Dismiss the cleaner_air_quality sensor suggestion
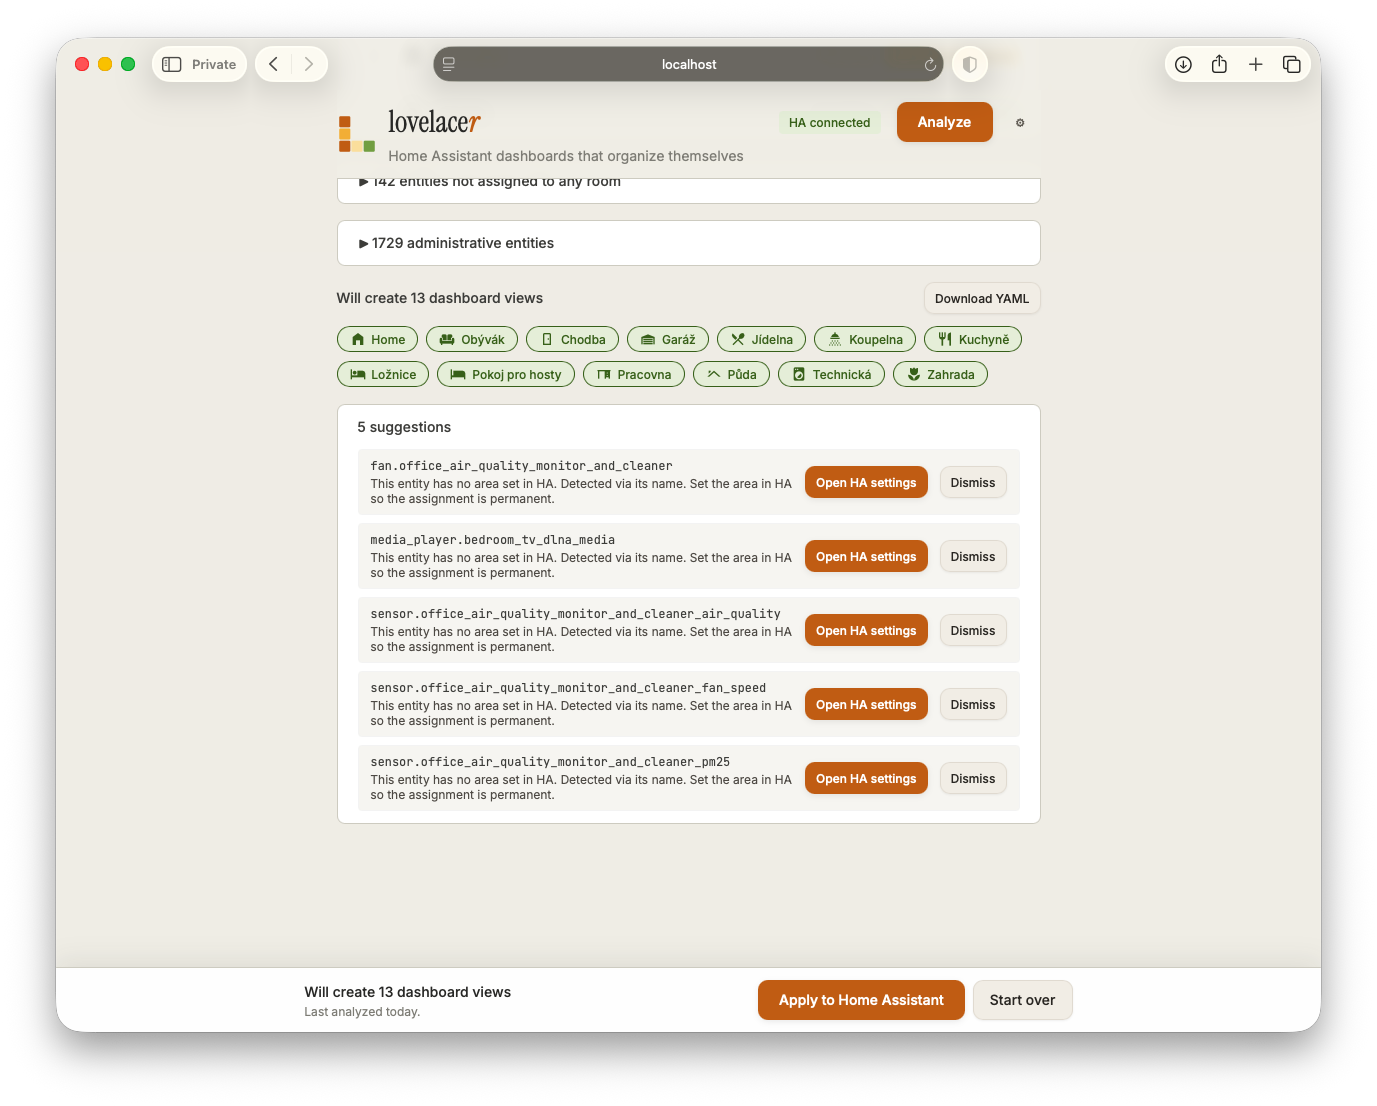The width and height of the screenshot is (1377, 1106). (x=973, y=631)
